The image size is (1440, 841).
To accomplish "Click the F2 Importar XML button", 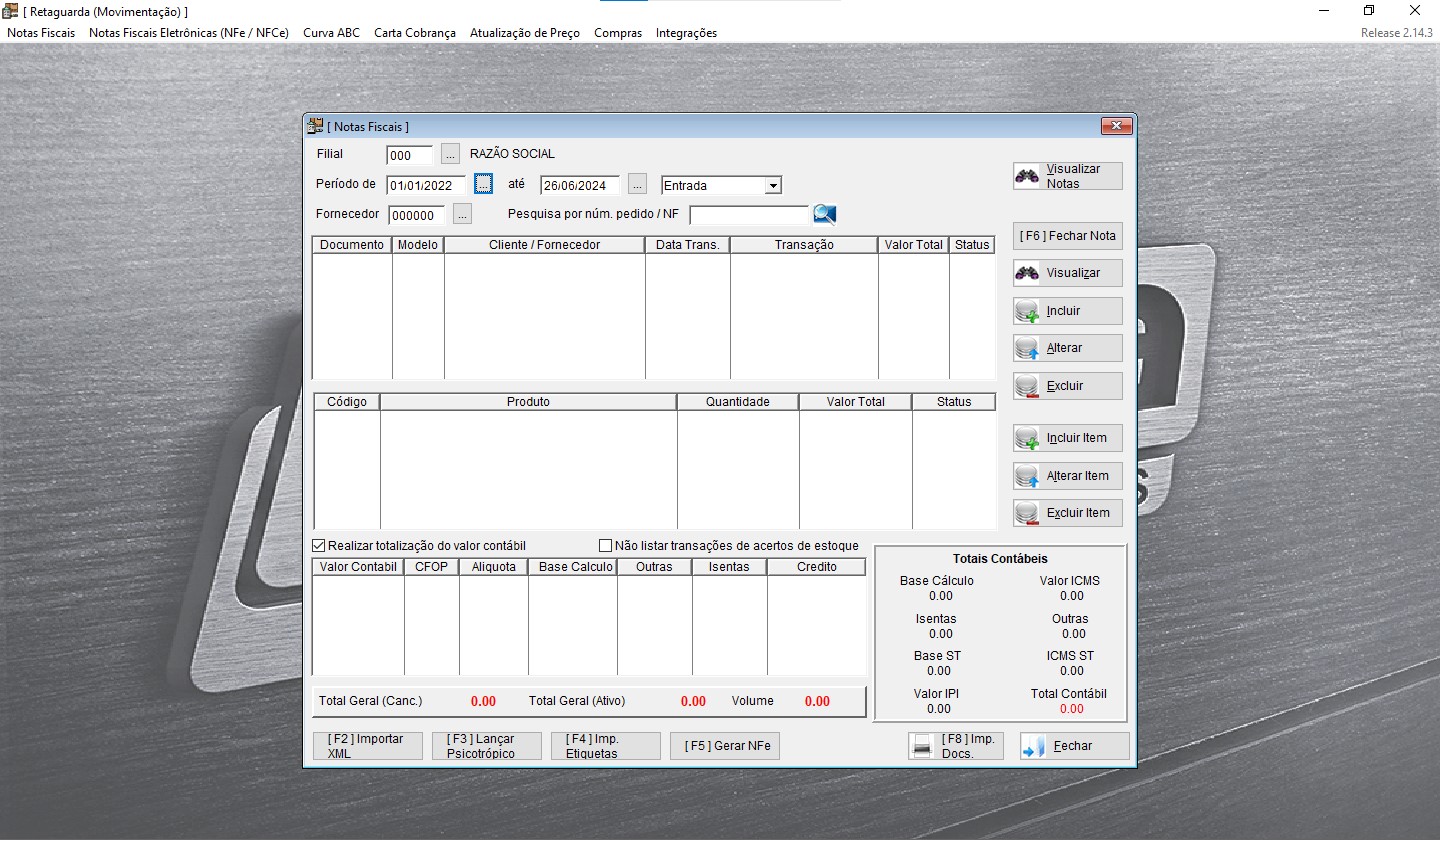I will pos(367,746).
